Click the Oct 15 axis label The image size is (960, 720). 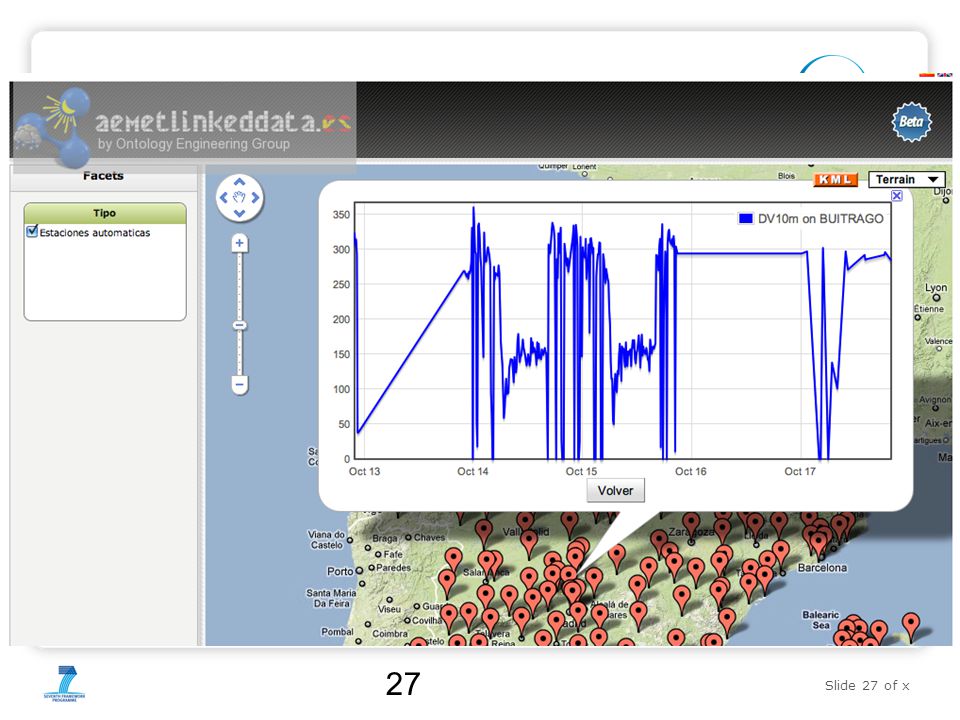[581, 471]
